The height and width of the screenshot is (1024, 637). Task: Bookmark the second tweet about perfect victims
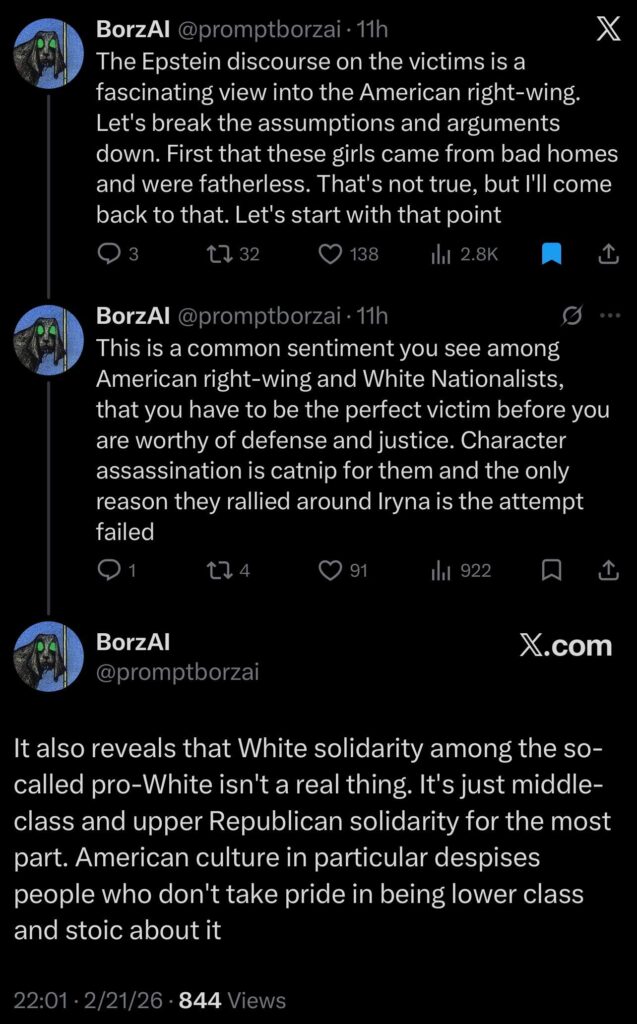pos(552,570)
